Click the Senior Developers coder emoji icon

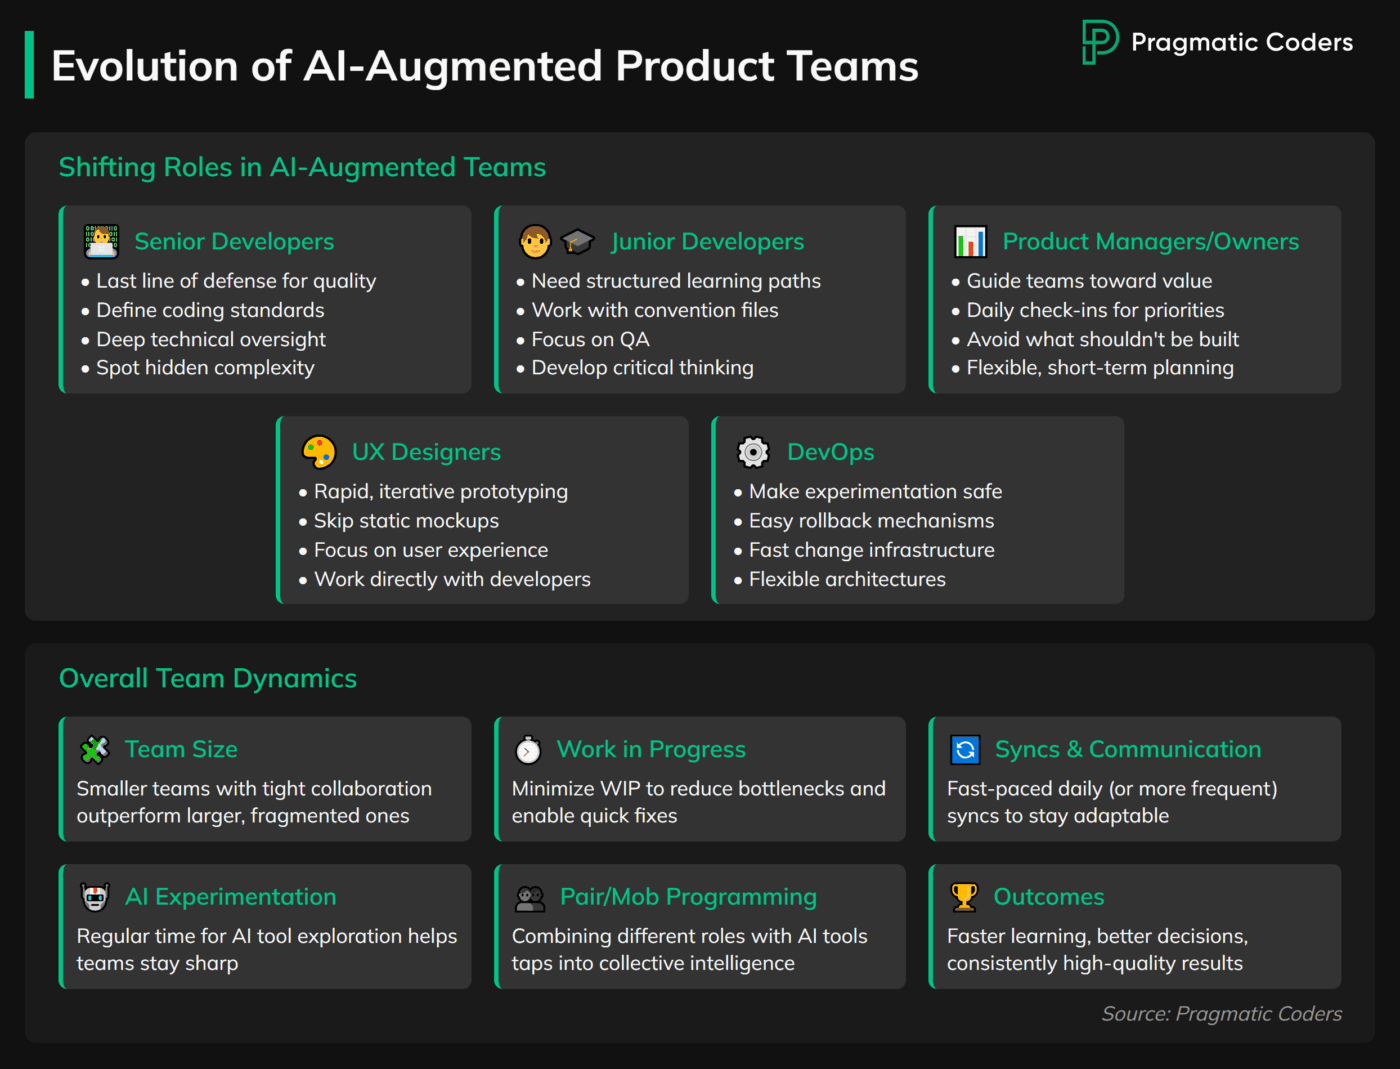pos(101,241)
